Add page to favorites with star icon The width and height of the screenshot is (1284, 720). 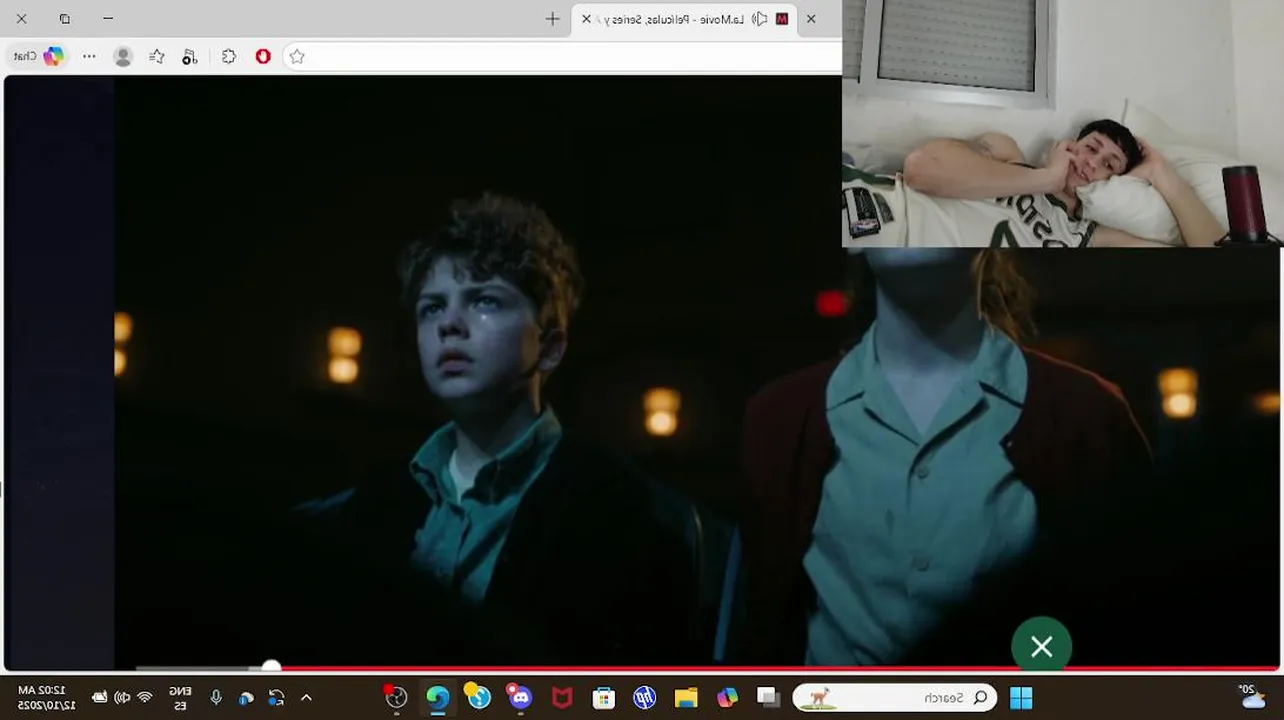[297, 56]
